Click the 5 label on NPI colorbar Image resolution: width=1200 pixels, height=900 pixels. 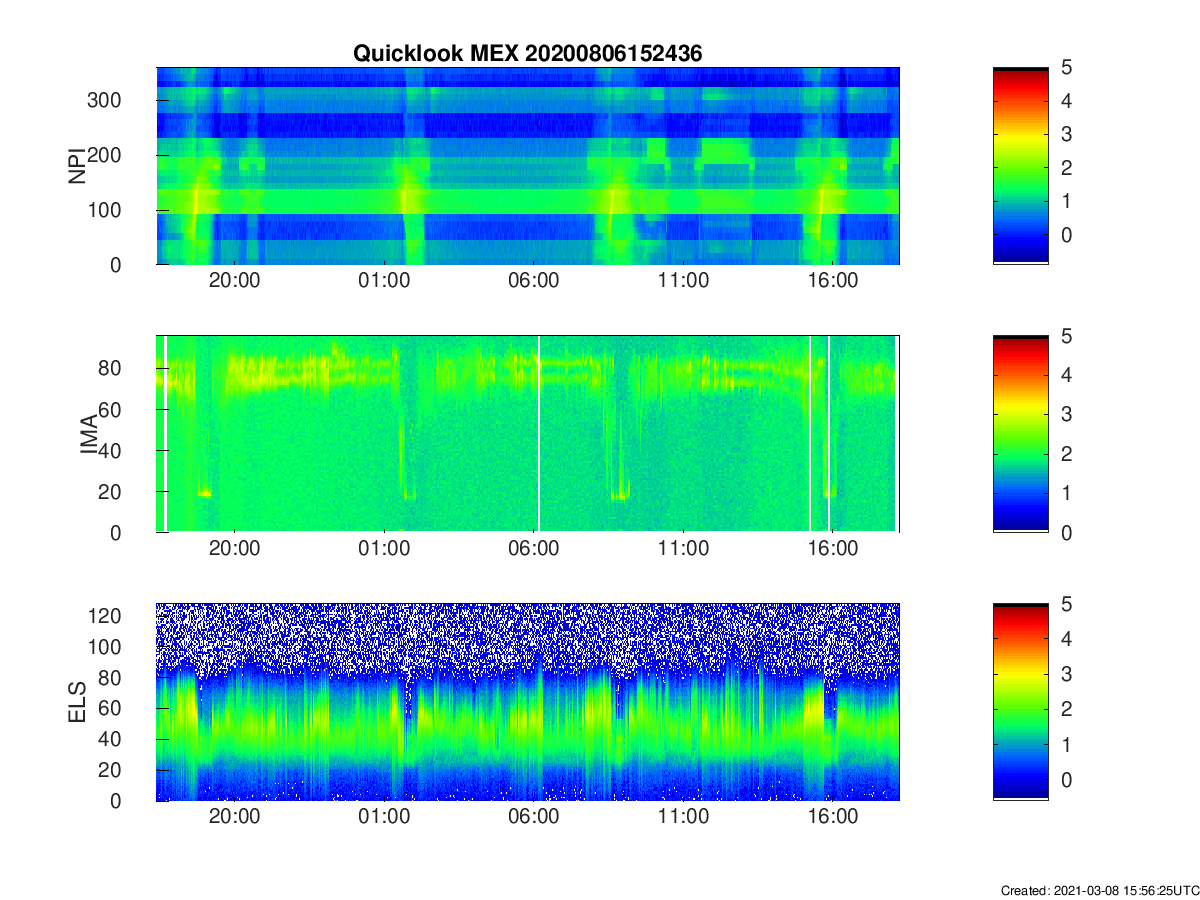tap(1066, 67)
